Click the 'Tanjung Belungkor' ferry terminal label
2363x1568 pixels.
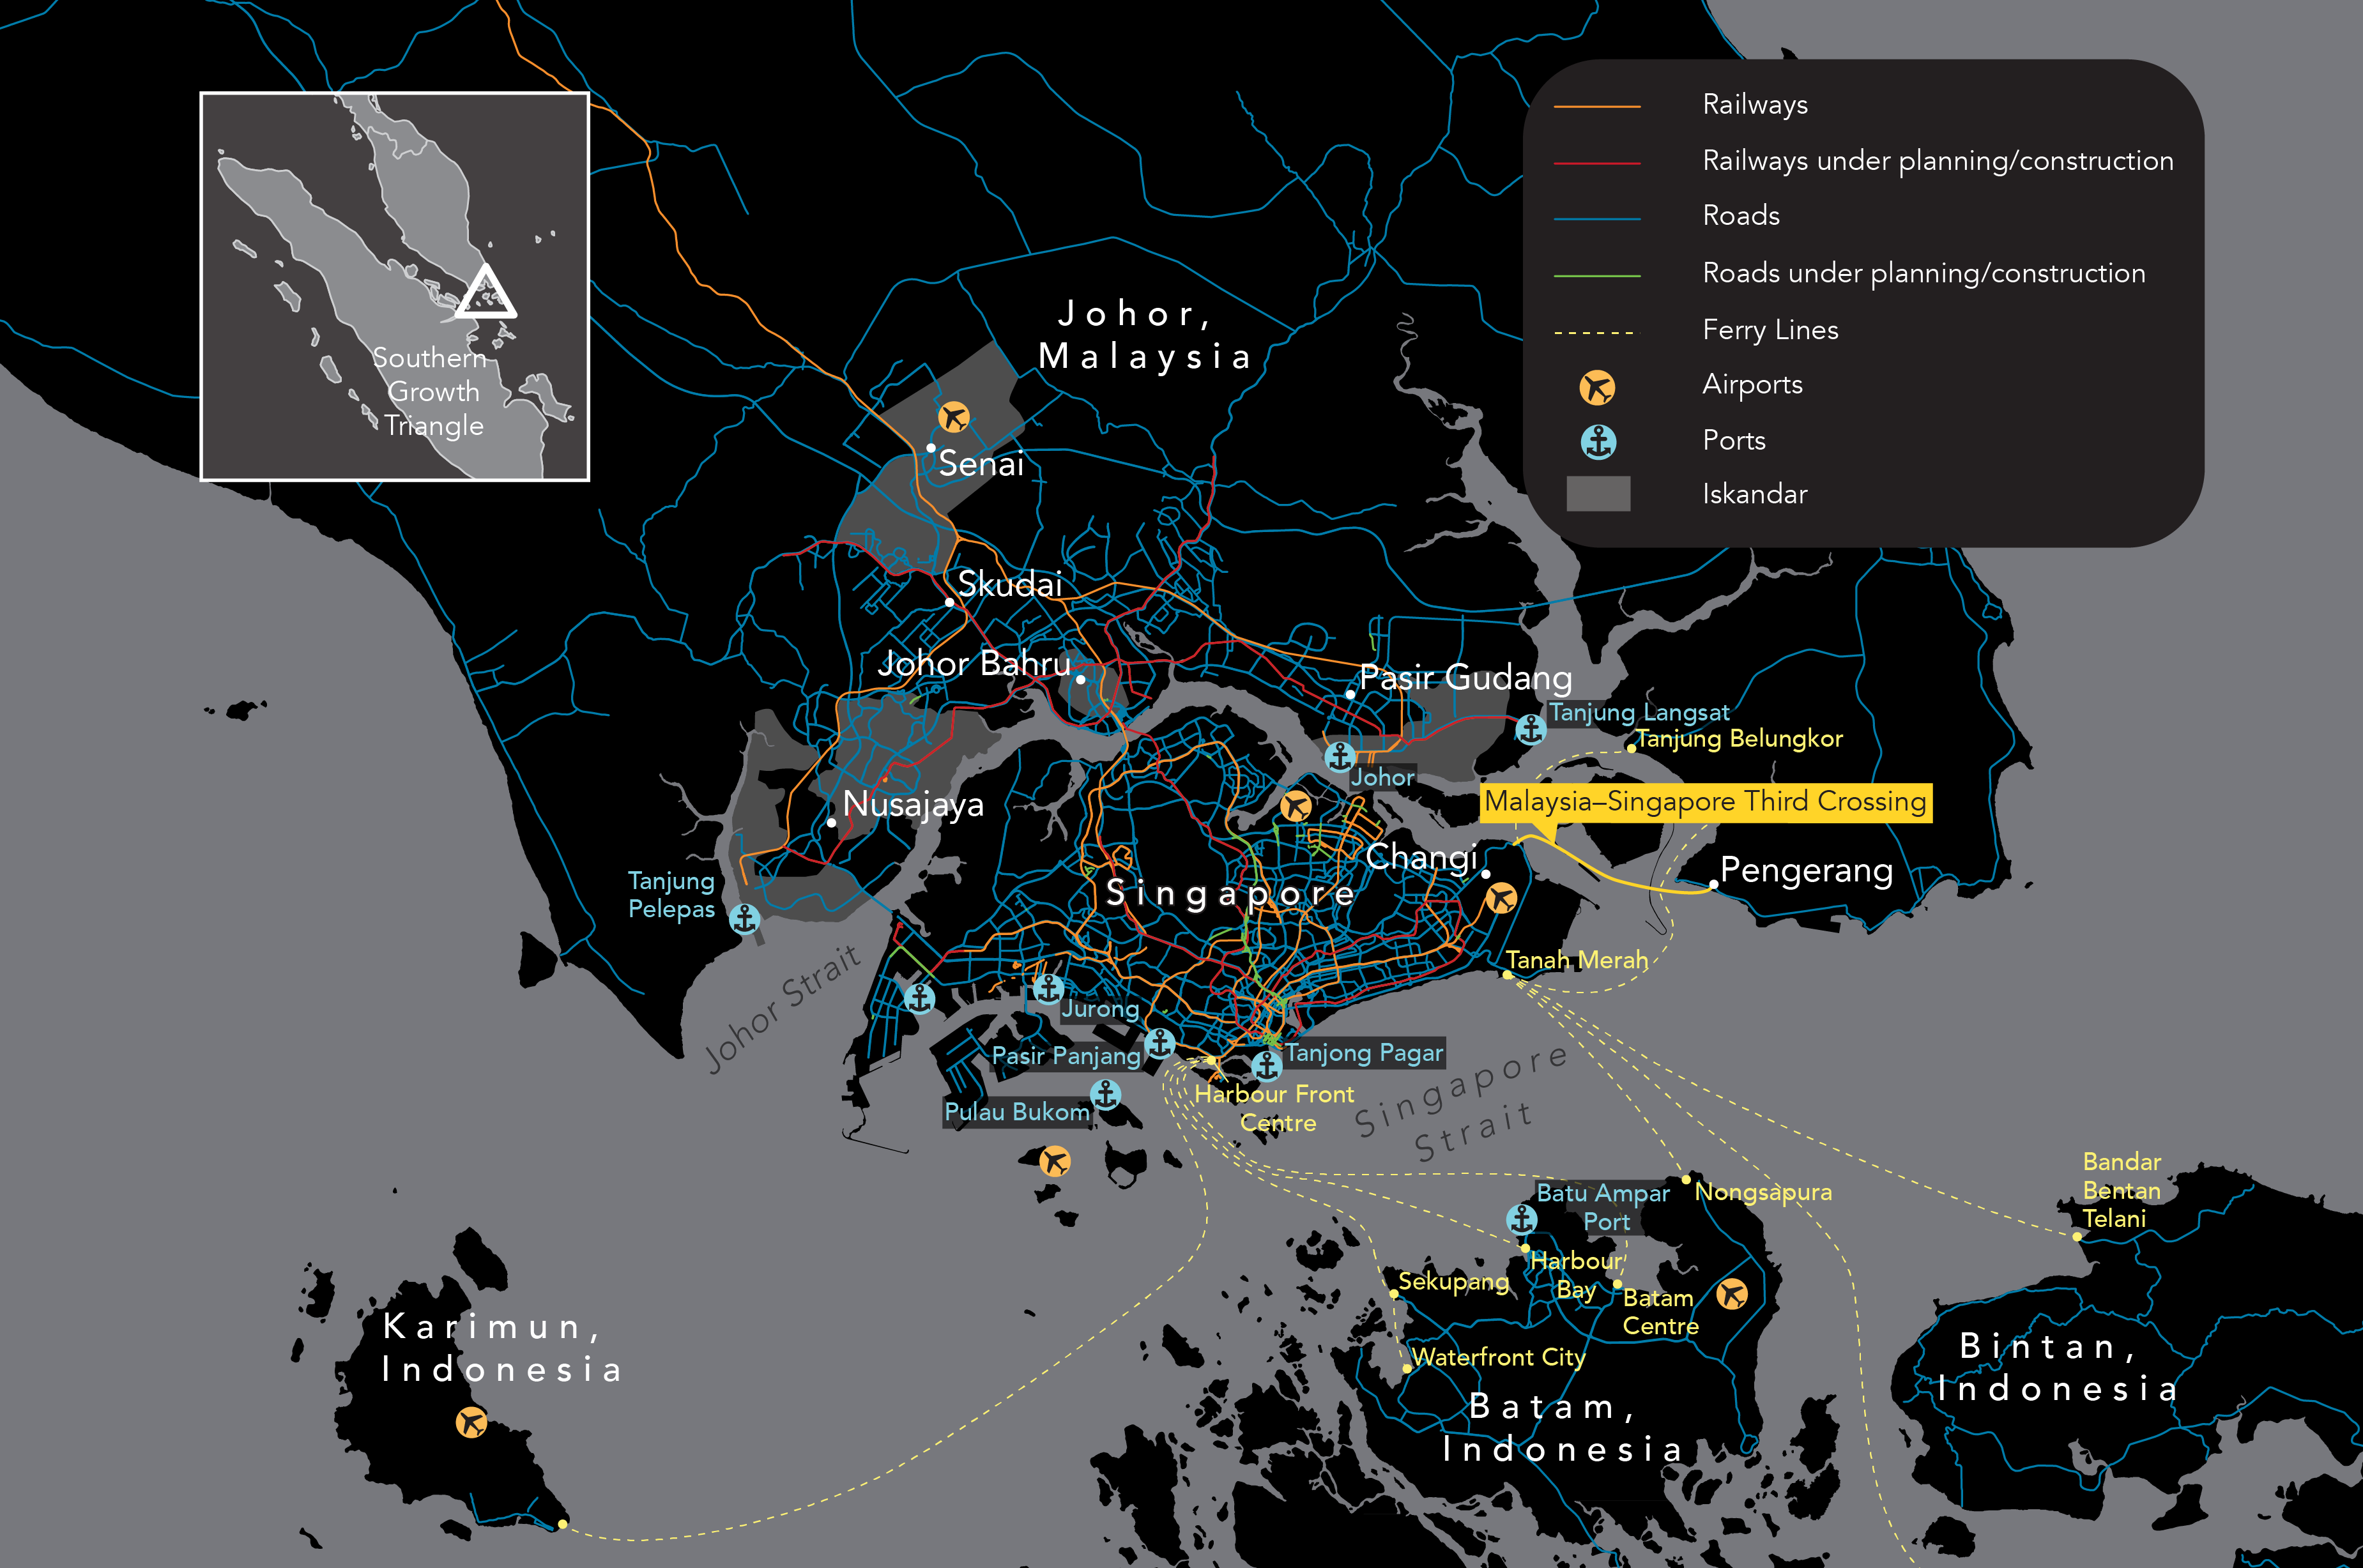[1739, 739]
